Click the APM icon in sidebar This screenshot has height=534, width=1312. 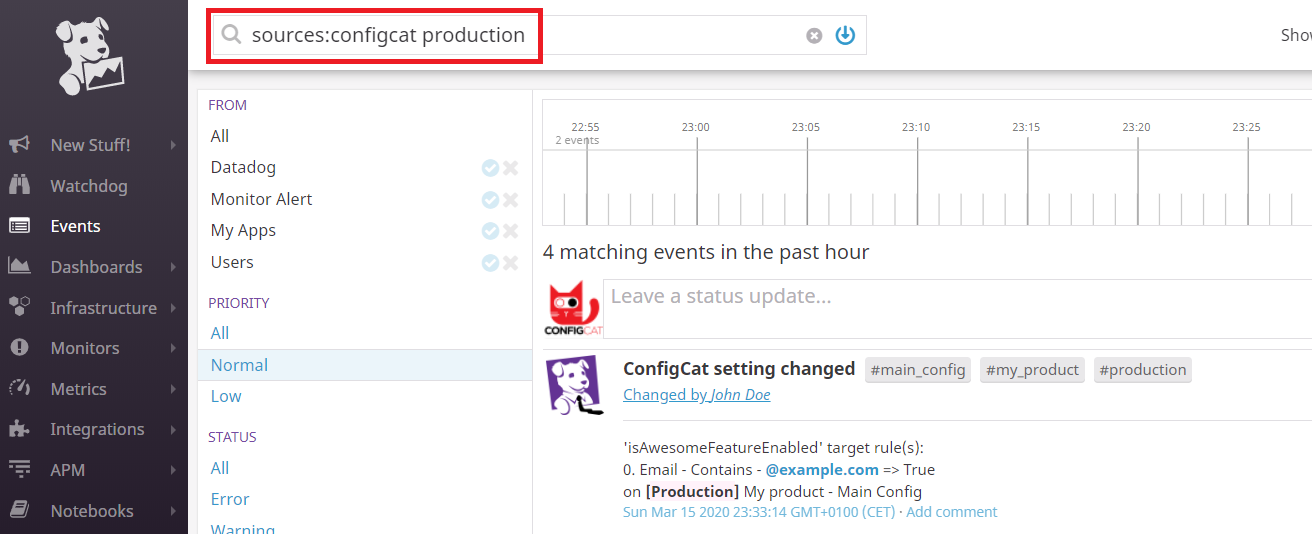[19, 470]
